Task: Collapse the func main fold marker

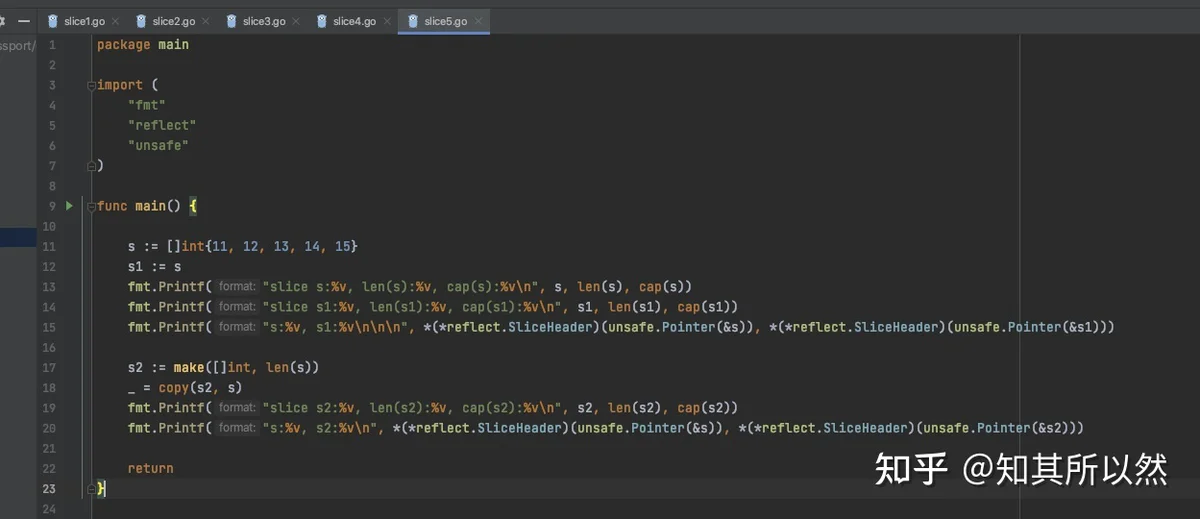Action: coord(91,206)
